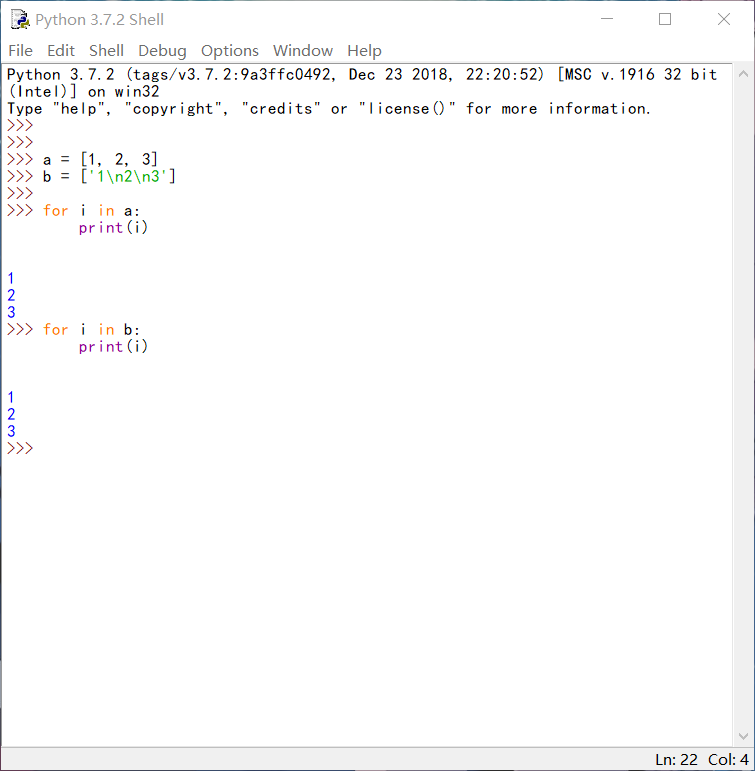Open the Shell menu
Screen dimensions: 755x771
coord(106,51)
